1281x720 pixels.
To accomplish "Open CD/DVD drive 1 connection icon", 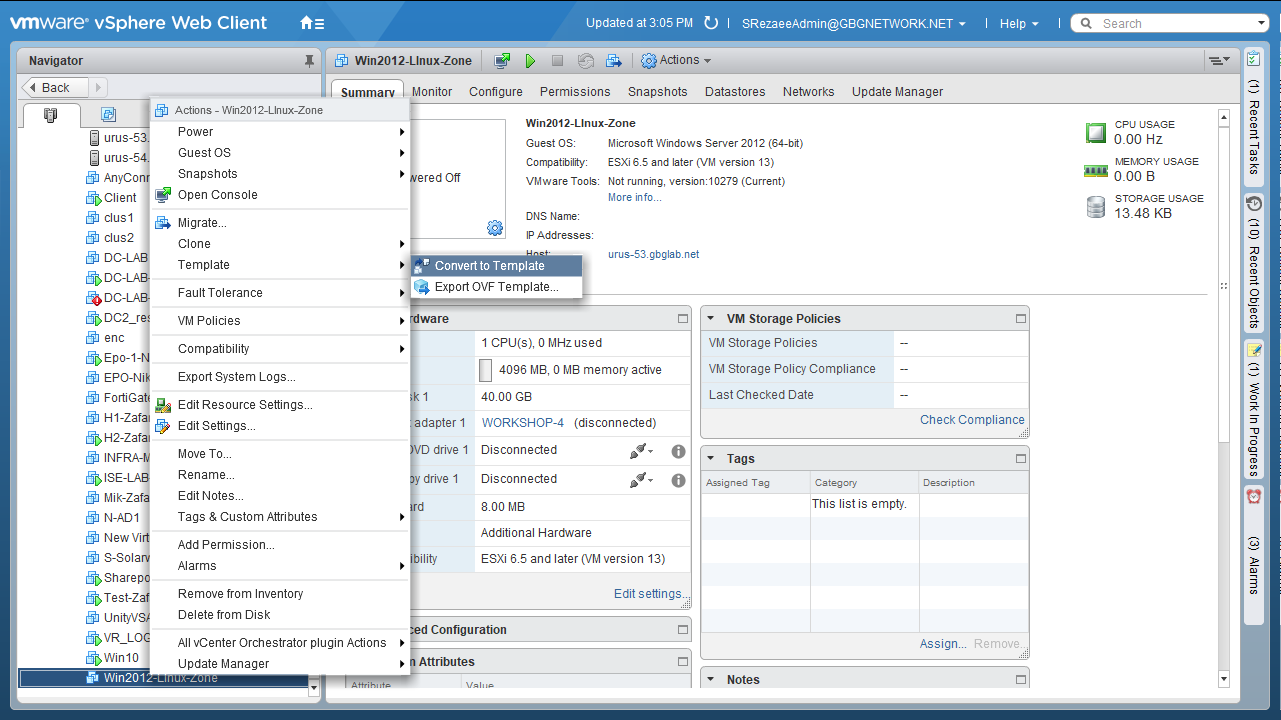I will pyautogui.click(x=641, y=451).
